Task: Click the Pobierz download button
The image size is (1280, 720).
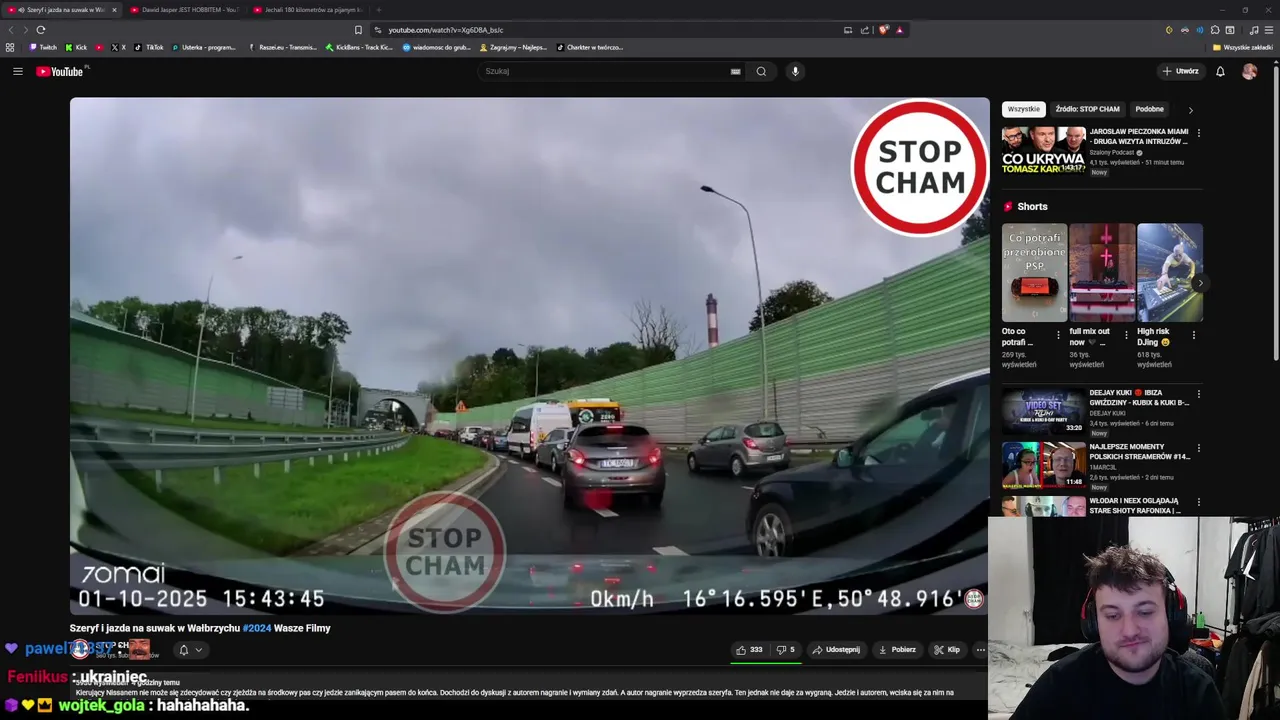Action: [x=897, y=650]
